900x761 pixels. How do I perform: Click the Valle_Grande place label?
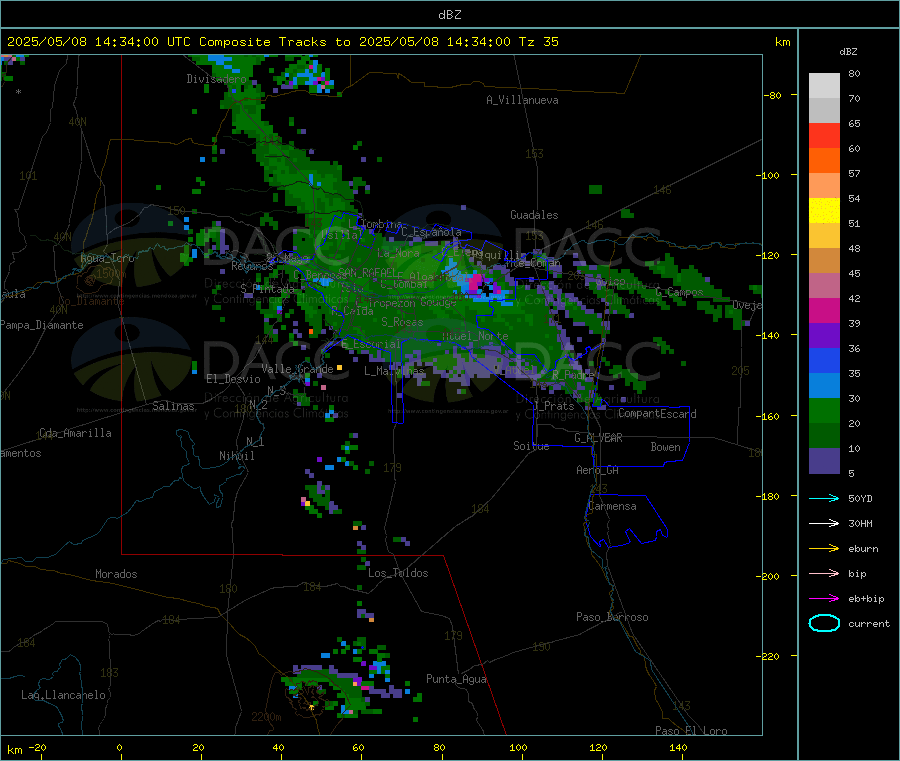297,369
